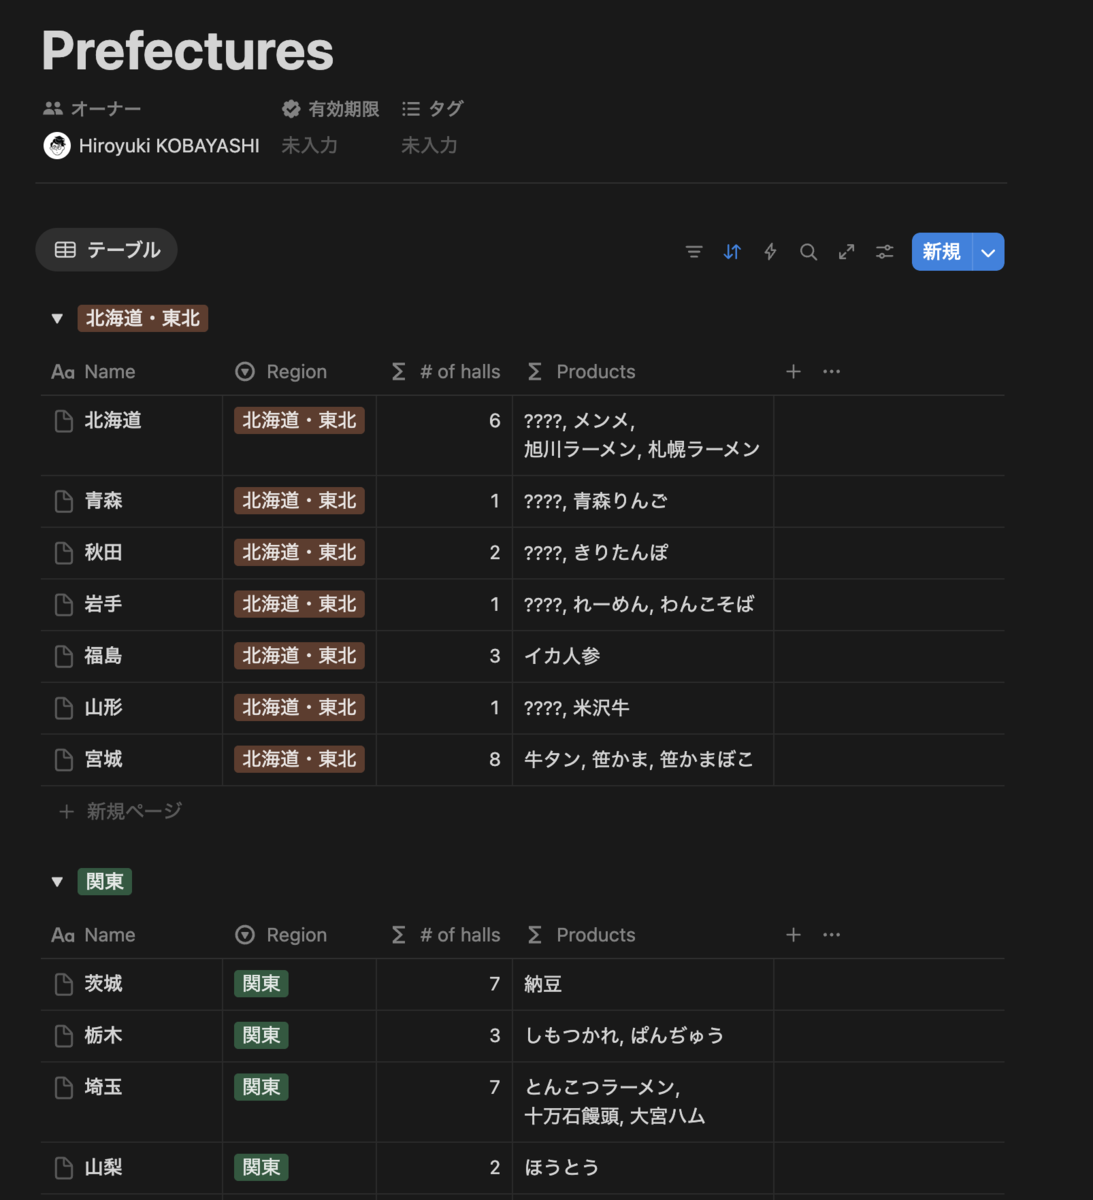The image size is (1093, 1200).
Task: Click 新規ページ to add a row
Action: [133, 811]
